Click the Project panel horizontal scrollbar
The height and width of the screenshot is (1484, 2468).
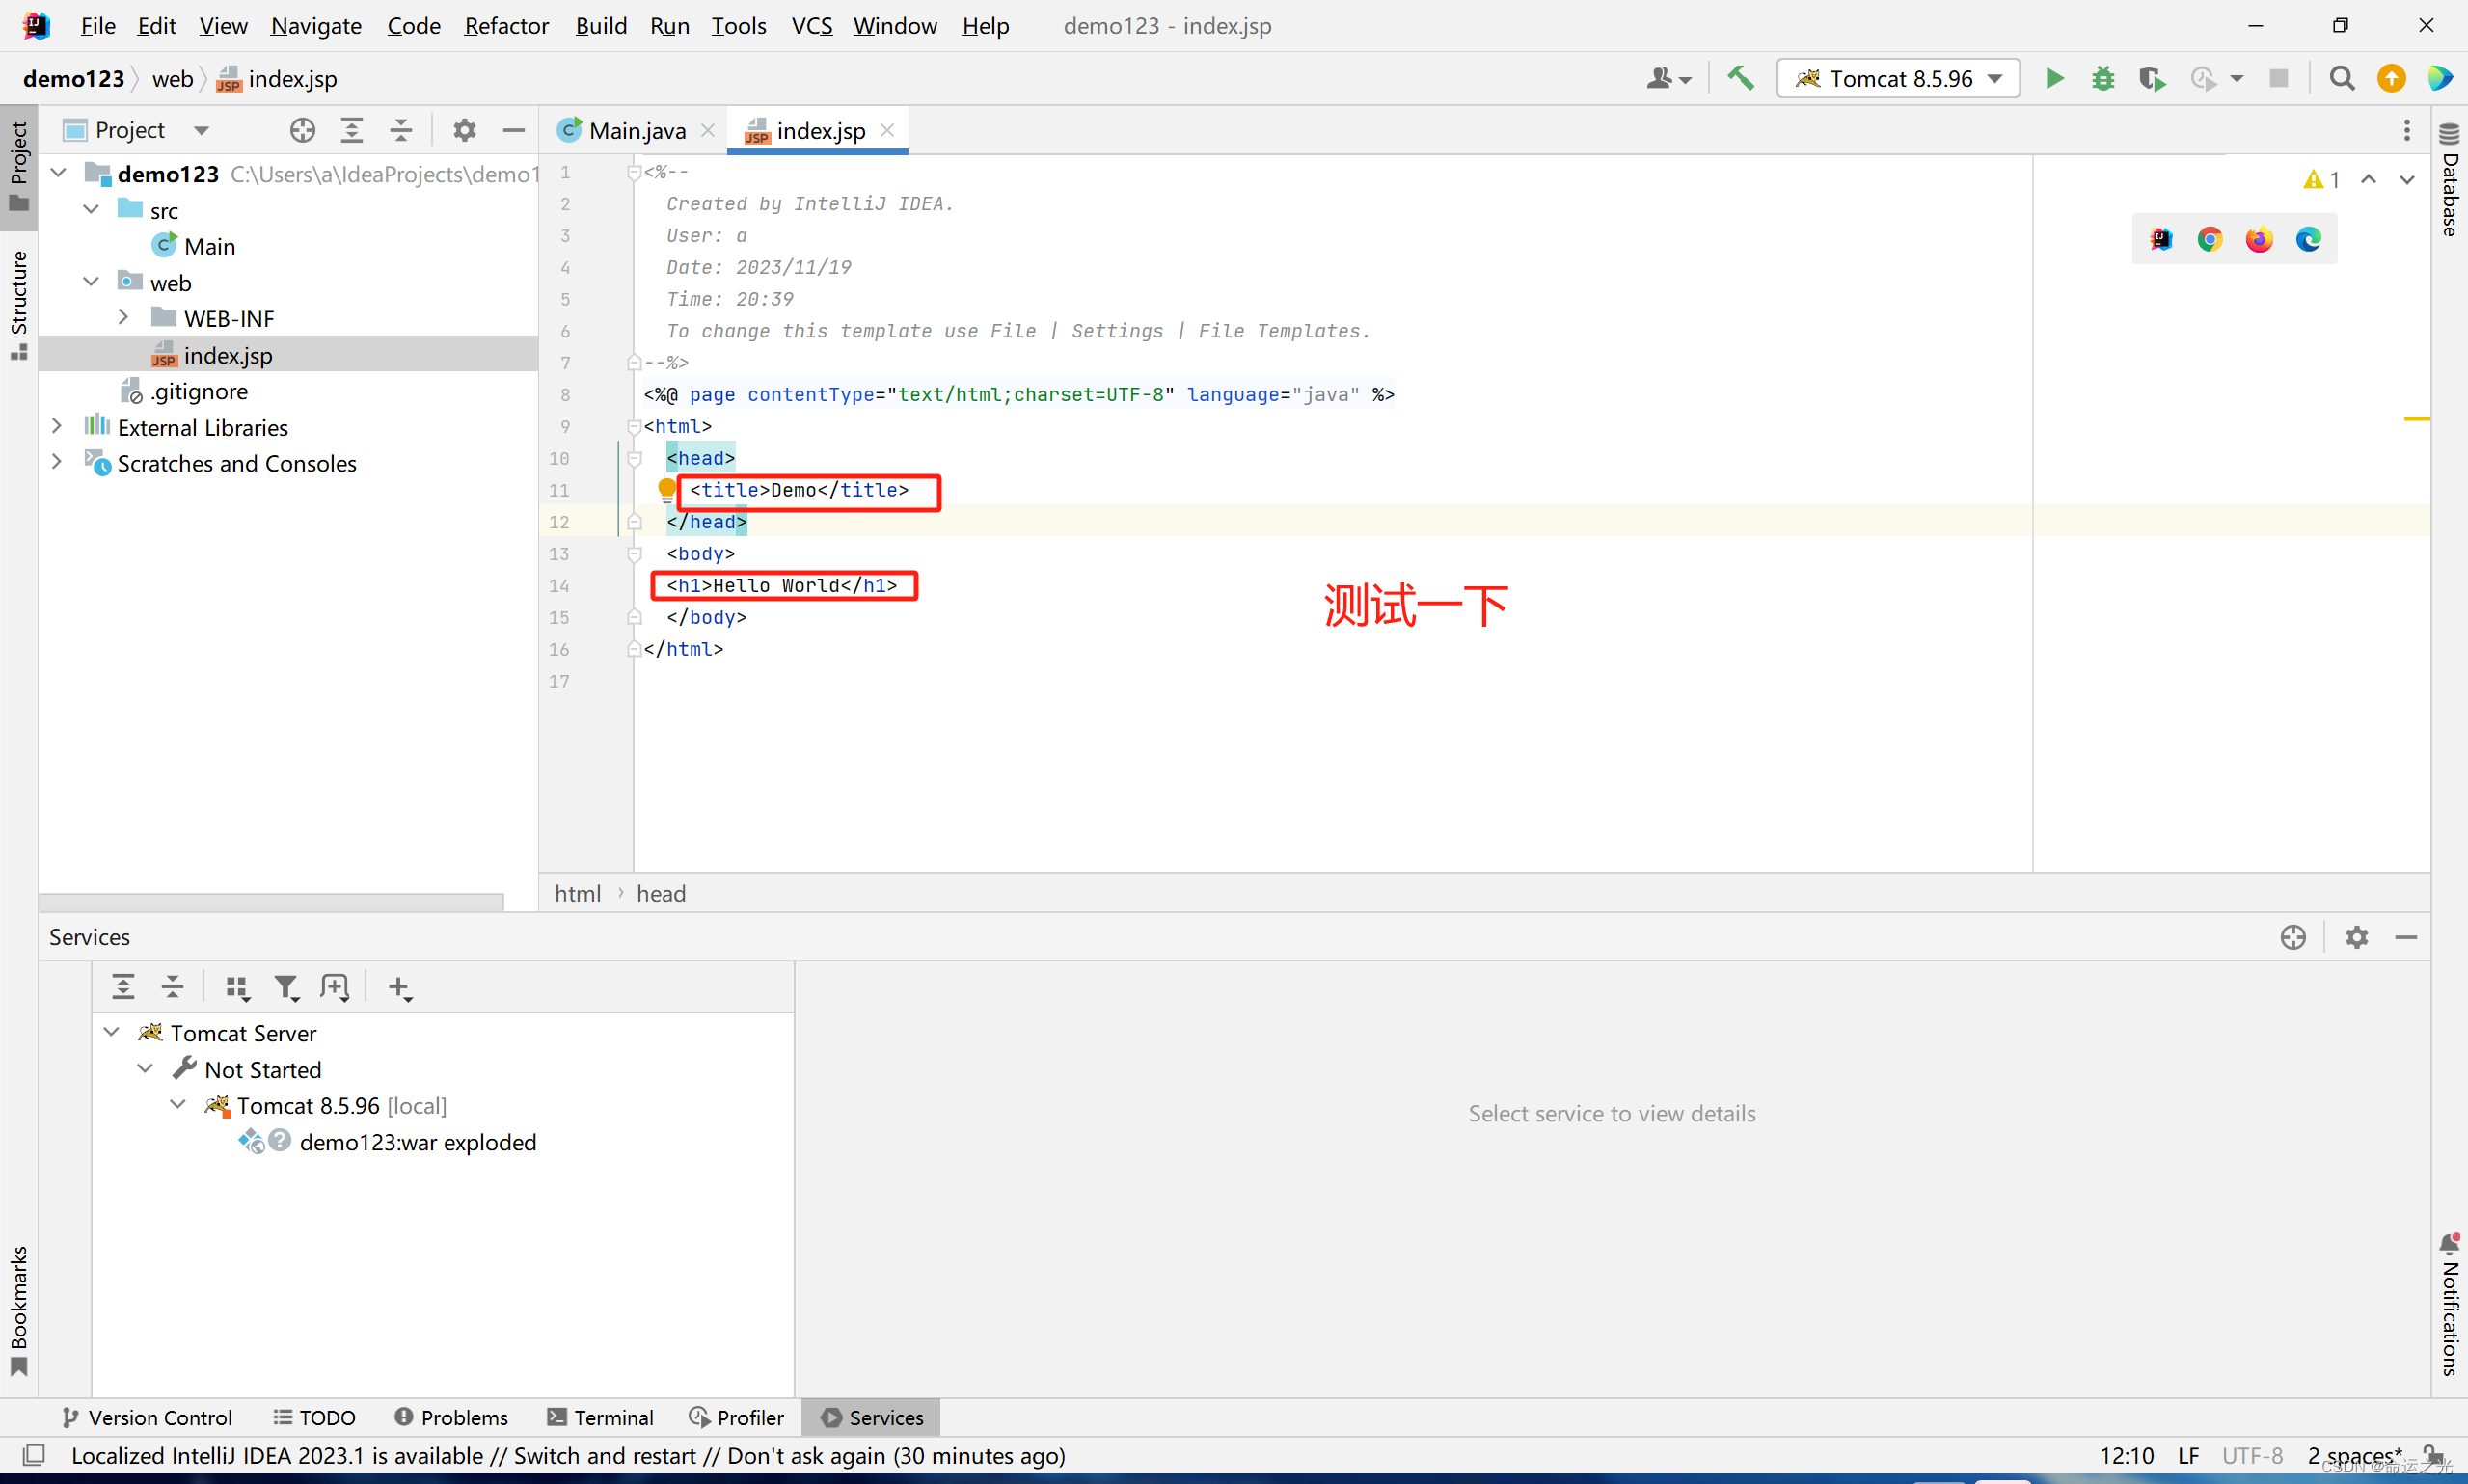[271, 901]
